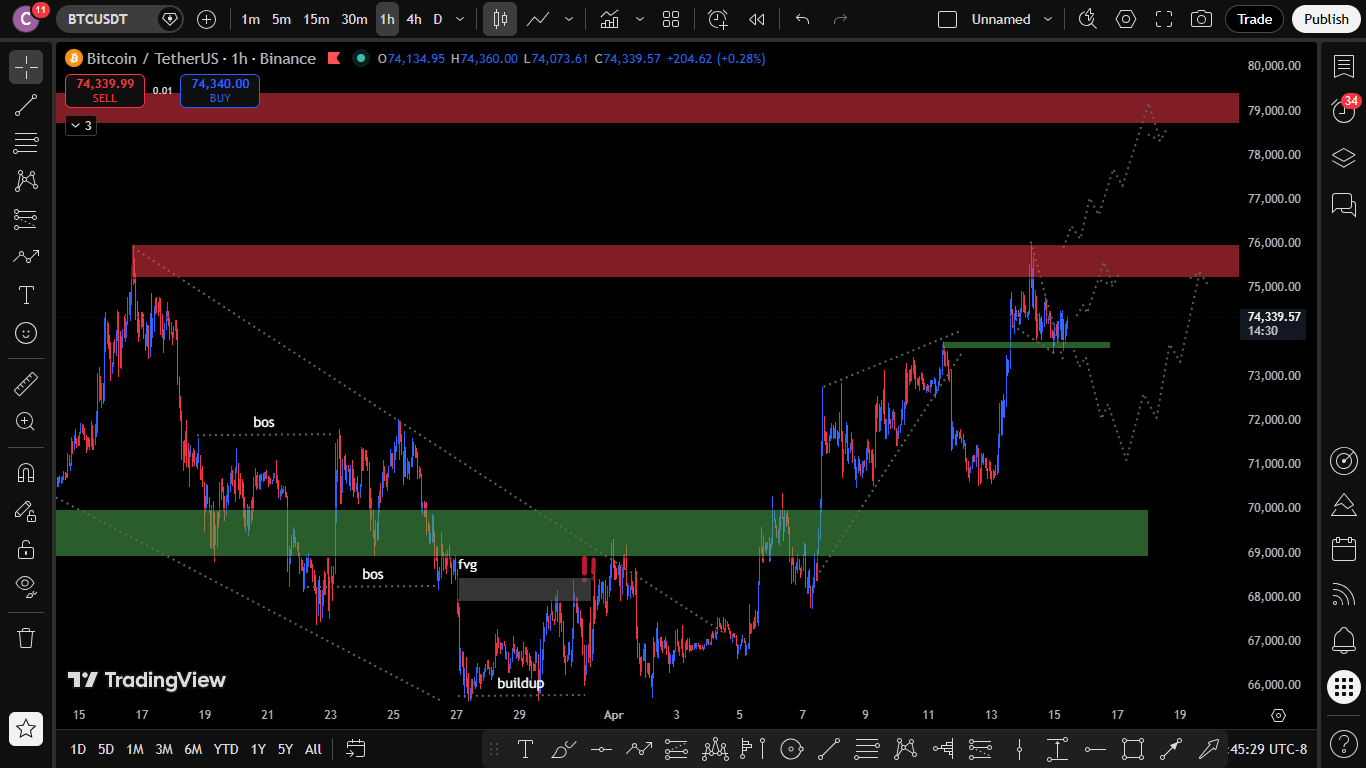Set date range to 1D
This screenshot has height=768, width=1366.
pyautogui.click(x=78, y=749)
